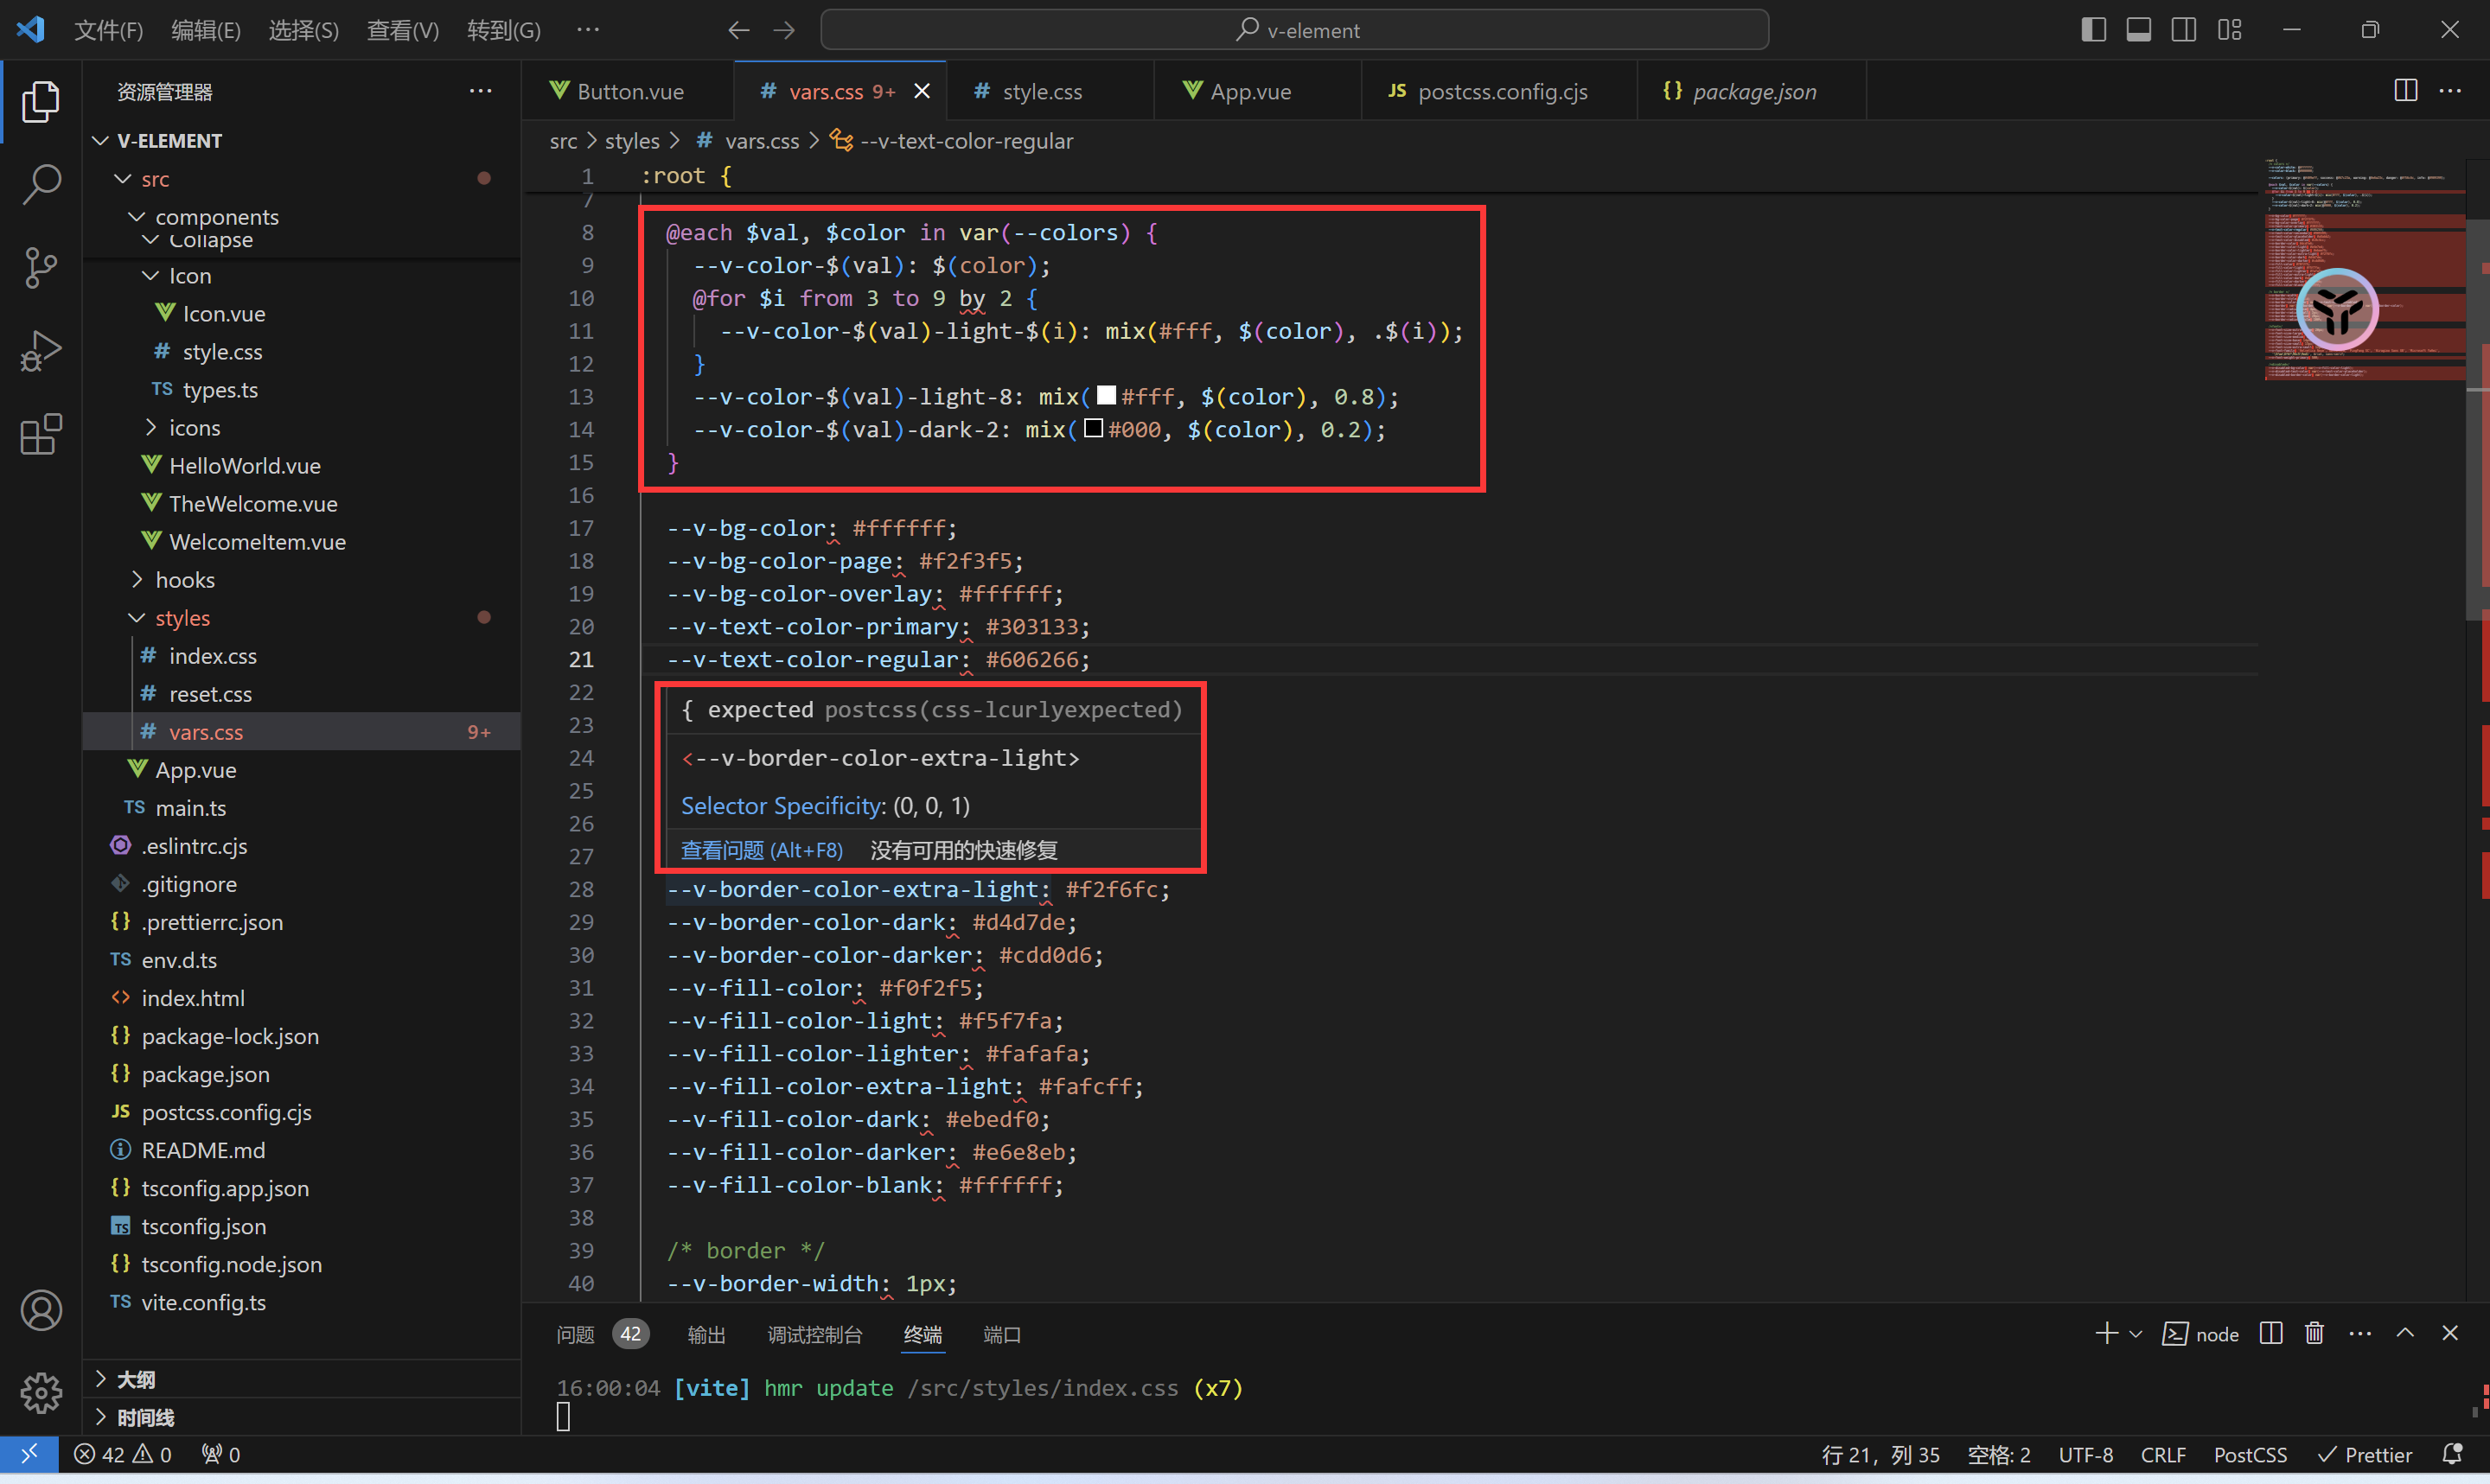Close the bottom terminal panel

pyautogui.click(x=2450, y=1333)
